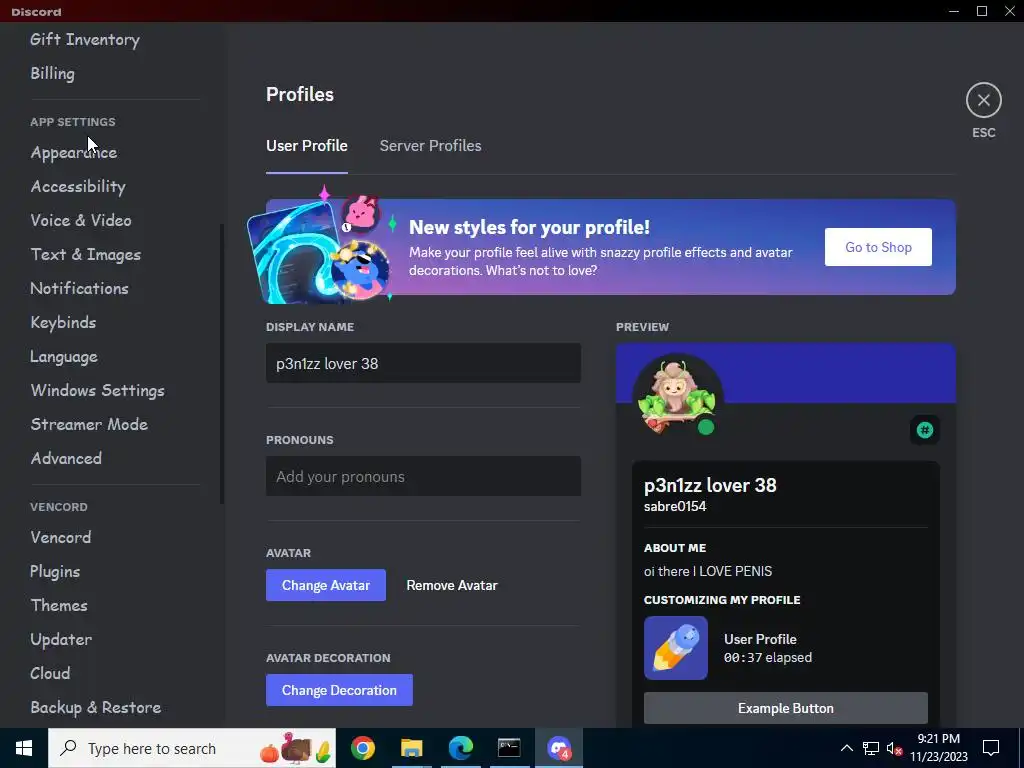Open the Windows Start menu
This screenshot has height=768, width=1024.
[24, 748]
